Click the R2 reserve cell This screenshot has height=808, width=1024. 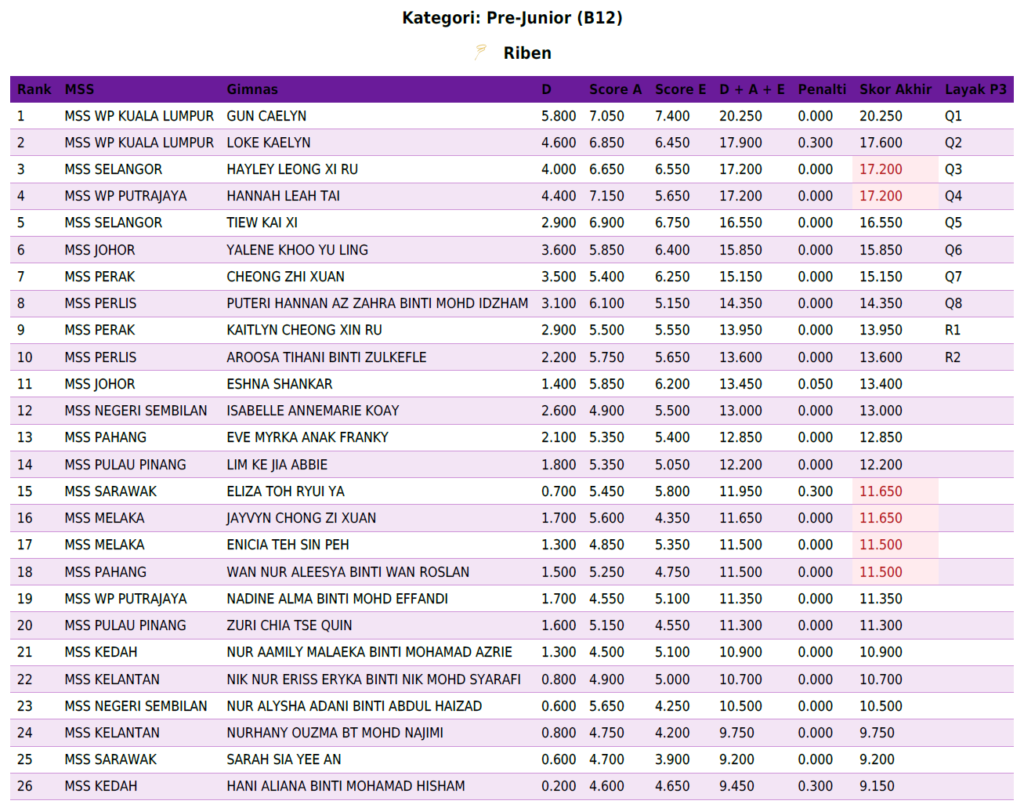point(953,357)
